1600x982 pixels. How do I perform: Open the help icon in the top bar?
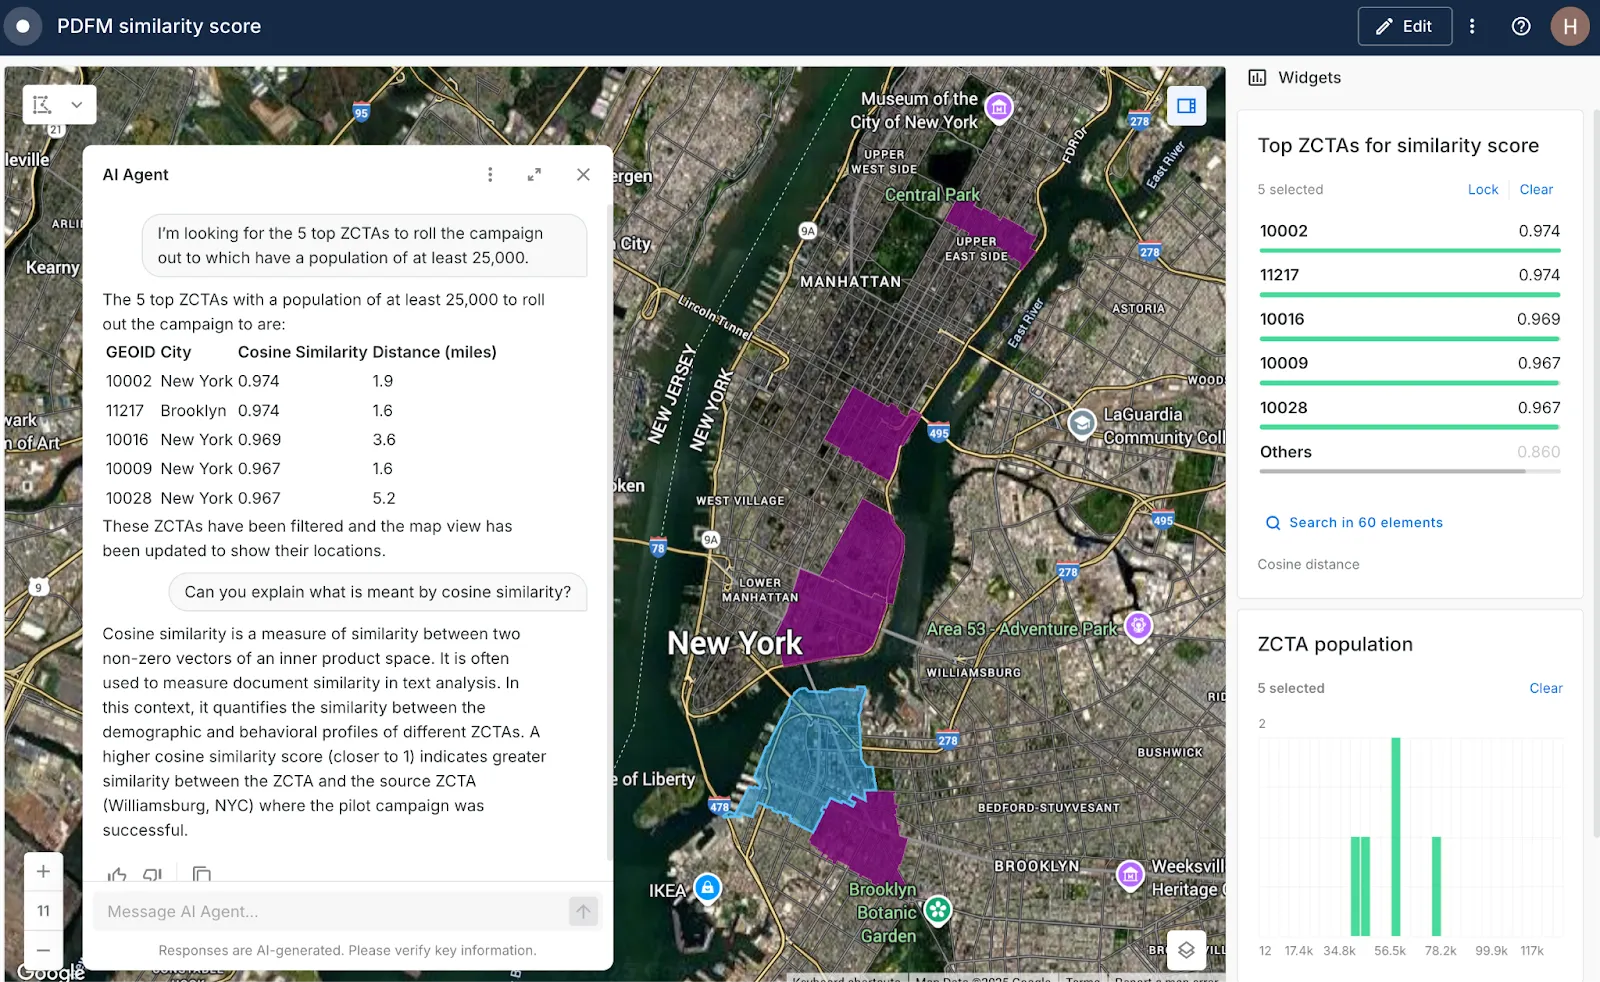click(x=1521, y=26)
